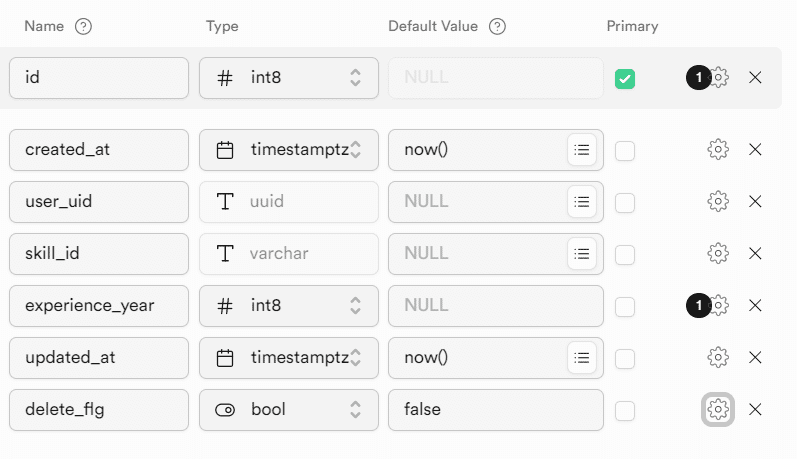Open settings gear for created_at column
The image size is (797, 459).
point(717,150)
